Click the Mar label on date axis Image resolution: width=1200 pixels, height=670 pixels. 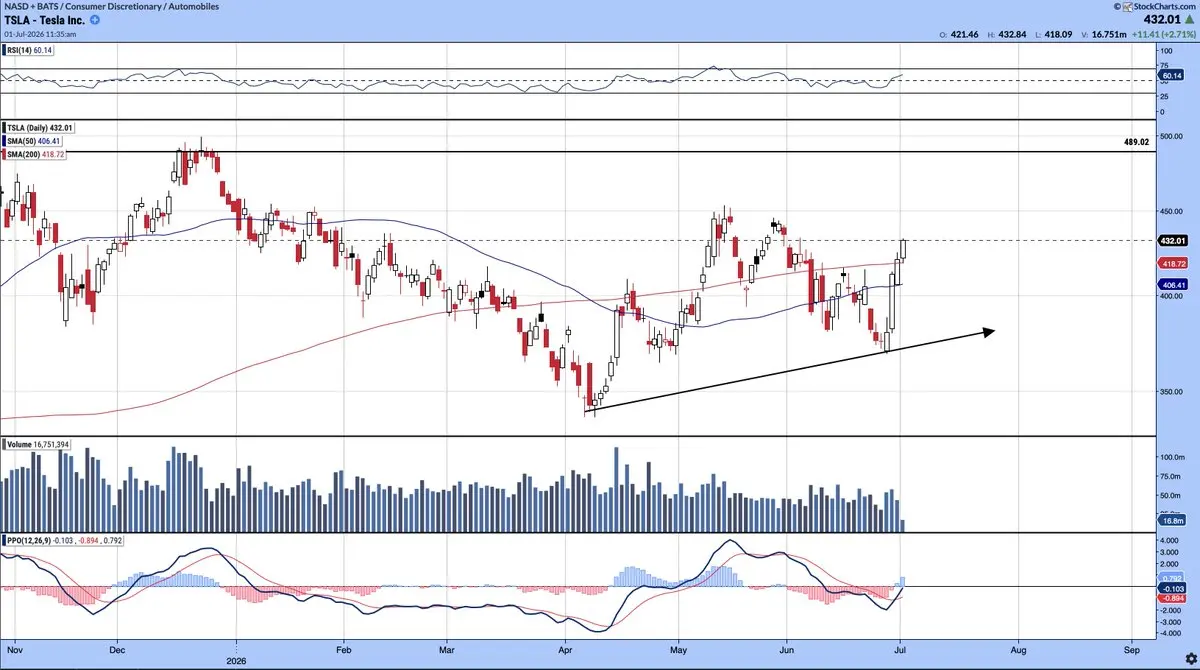(449, 651)
